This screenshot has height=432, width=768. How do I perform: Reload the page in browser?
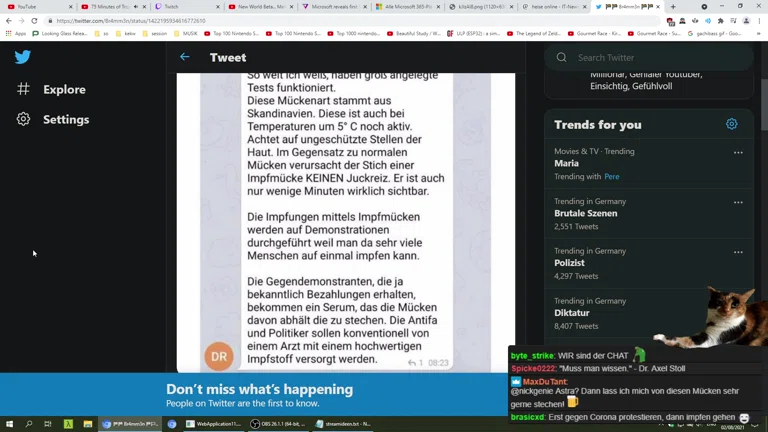(34, 20)
